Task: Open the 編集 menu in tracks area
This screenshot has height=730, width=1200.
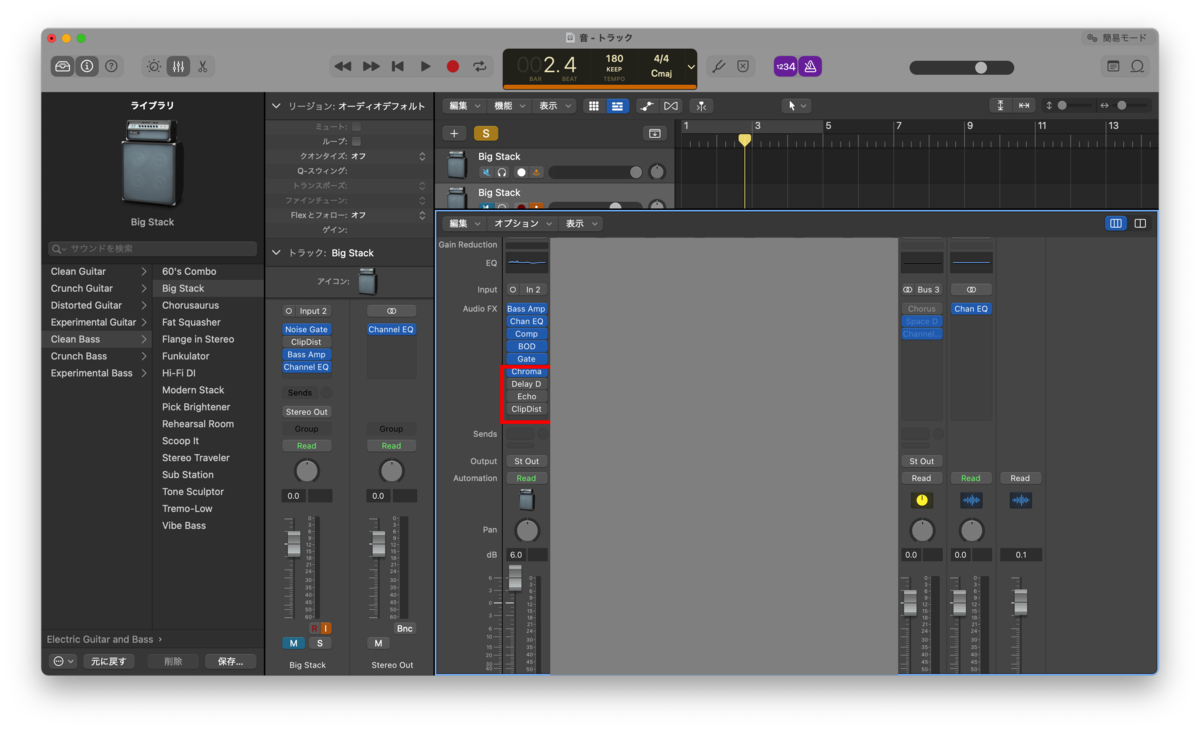Action: 463,106
